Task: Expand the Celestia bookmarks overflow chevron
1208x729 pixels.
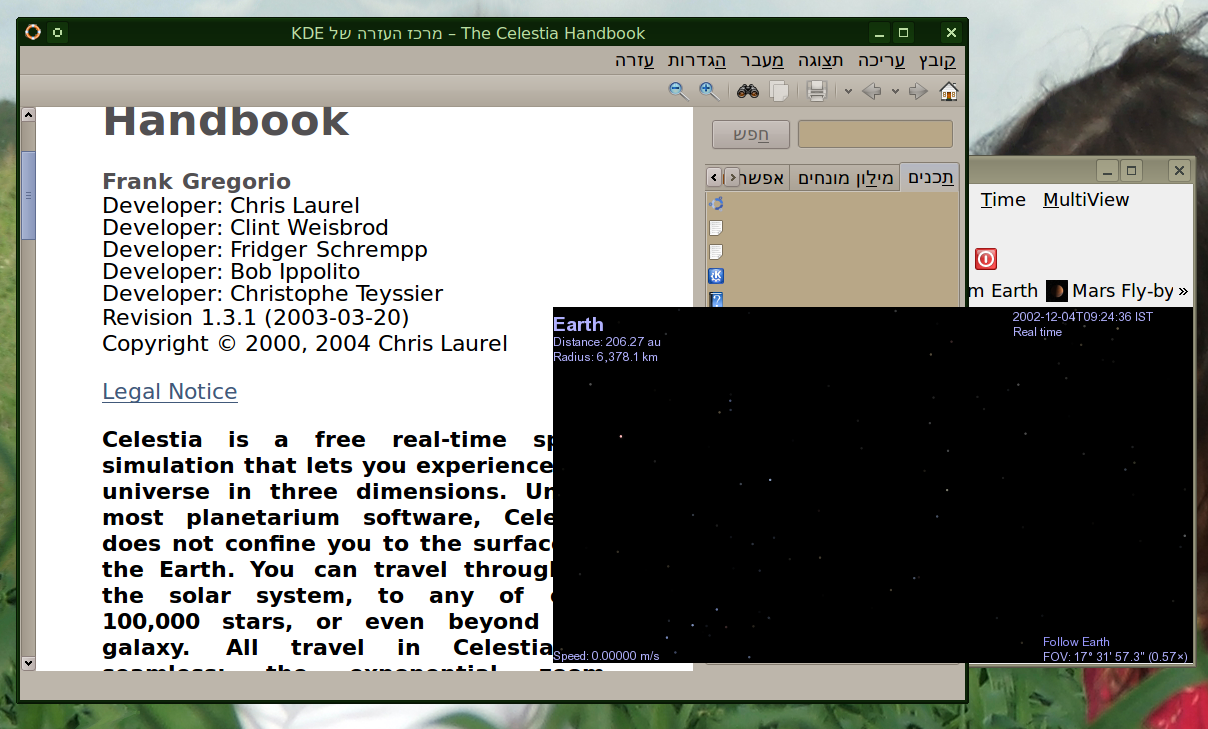Action: (x=1183, y=291)
